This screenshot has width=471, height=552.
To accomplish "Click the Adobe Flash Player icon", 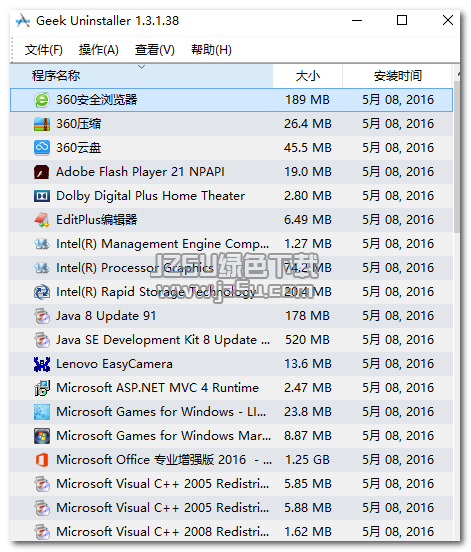I will tap(42, 172).
